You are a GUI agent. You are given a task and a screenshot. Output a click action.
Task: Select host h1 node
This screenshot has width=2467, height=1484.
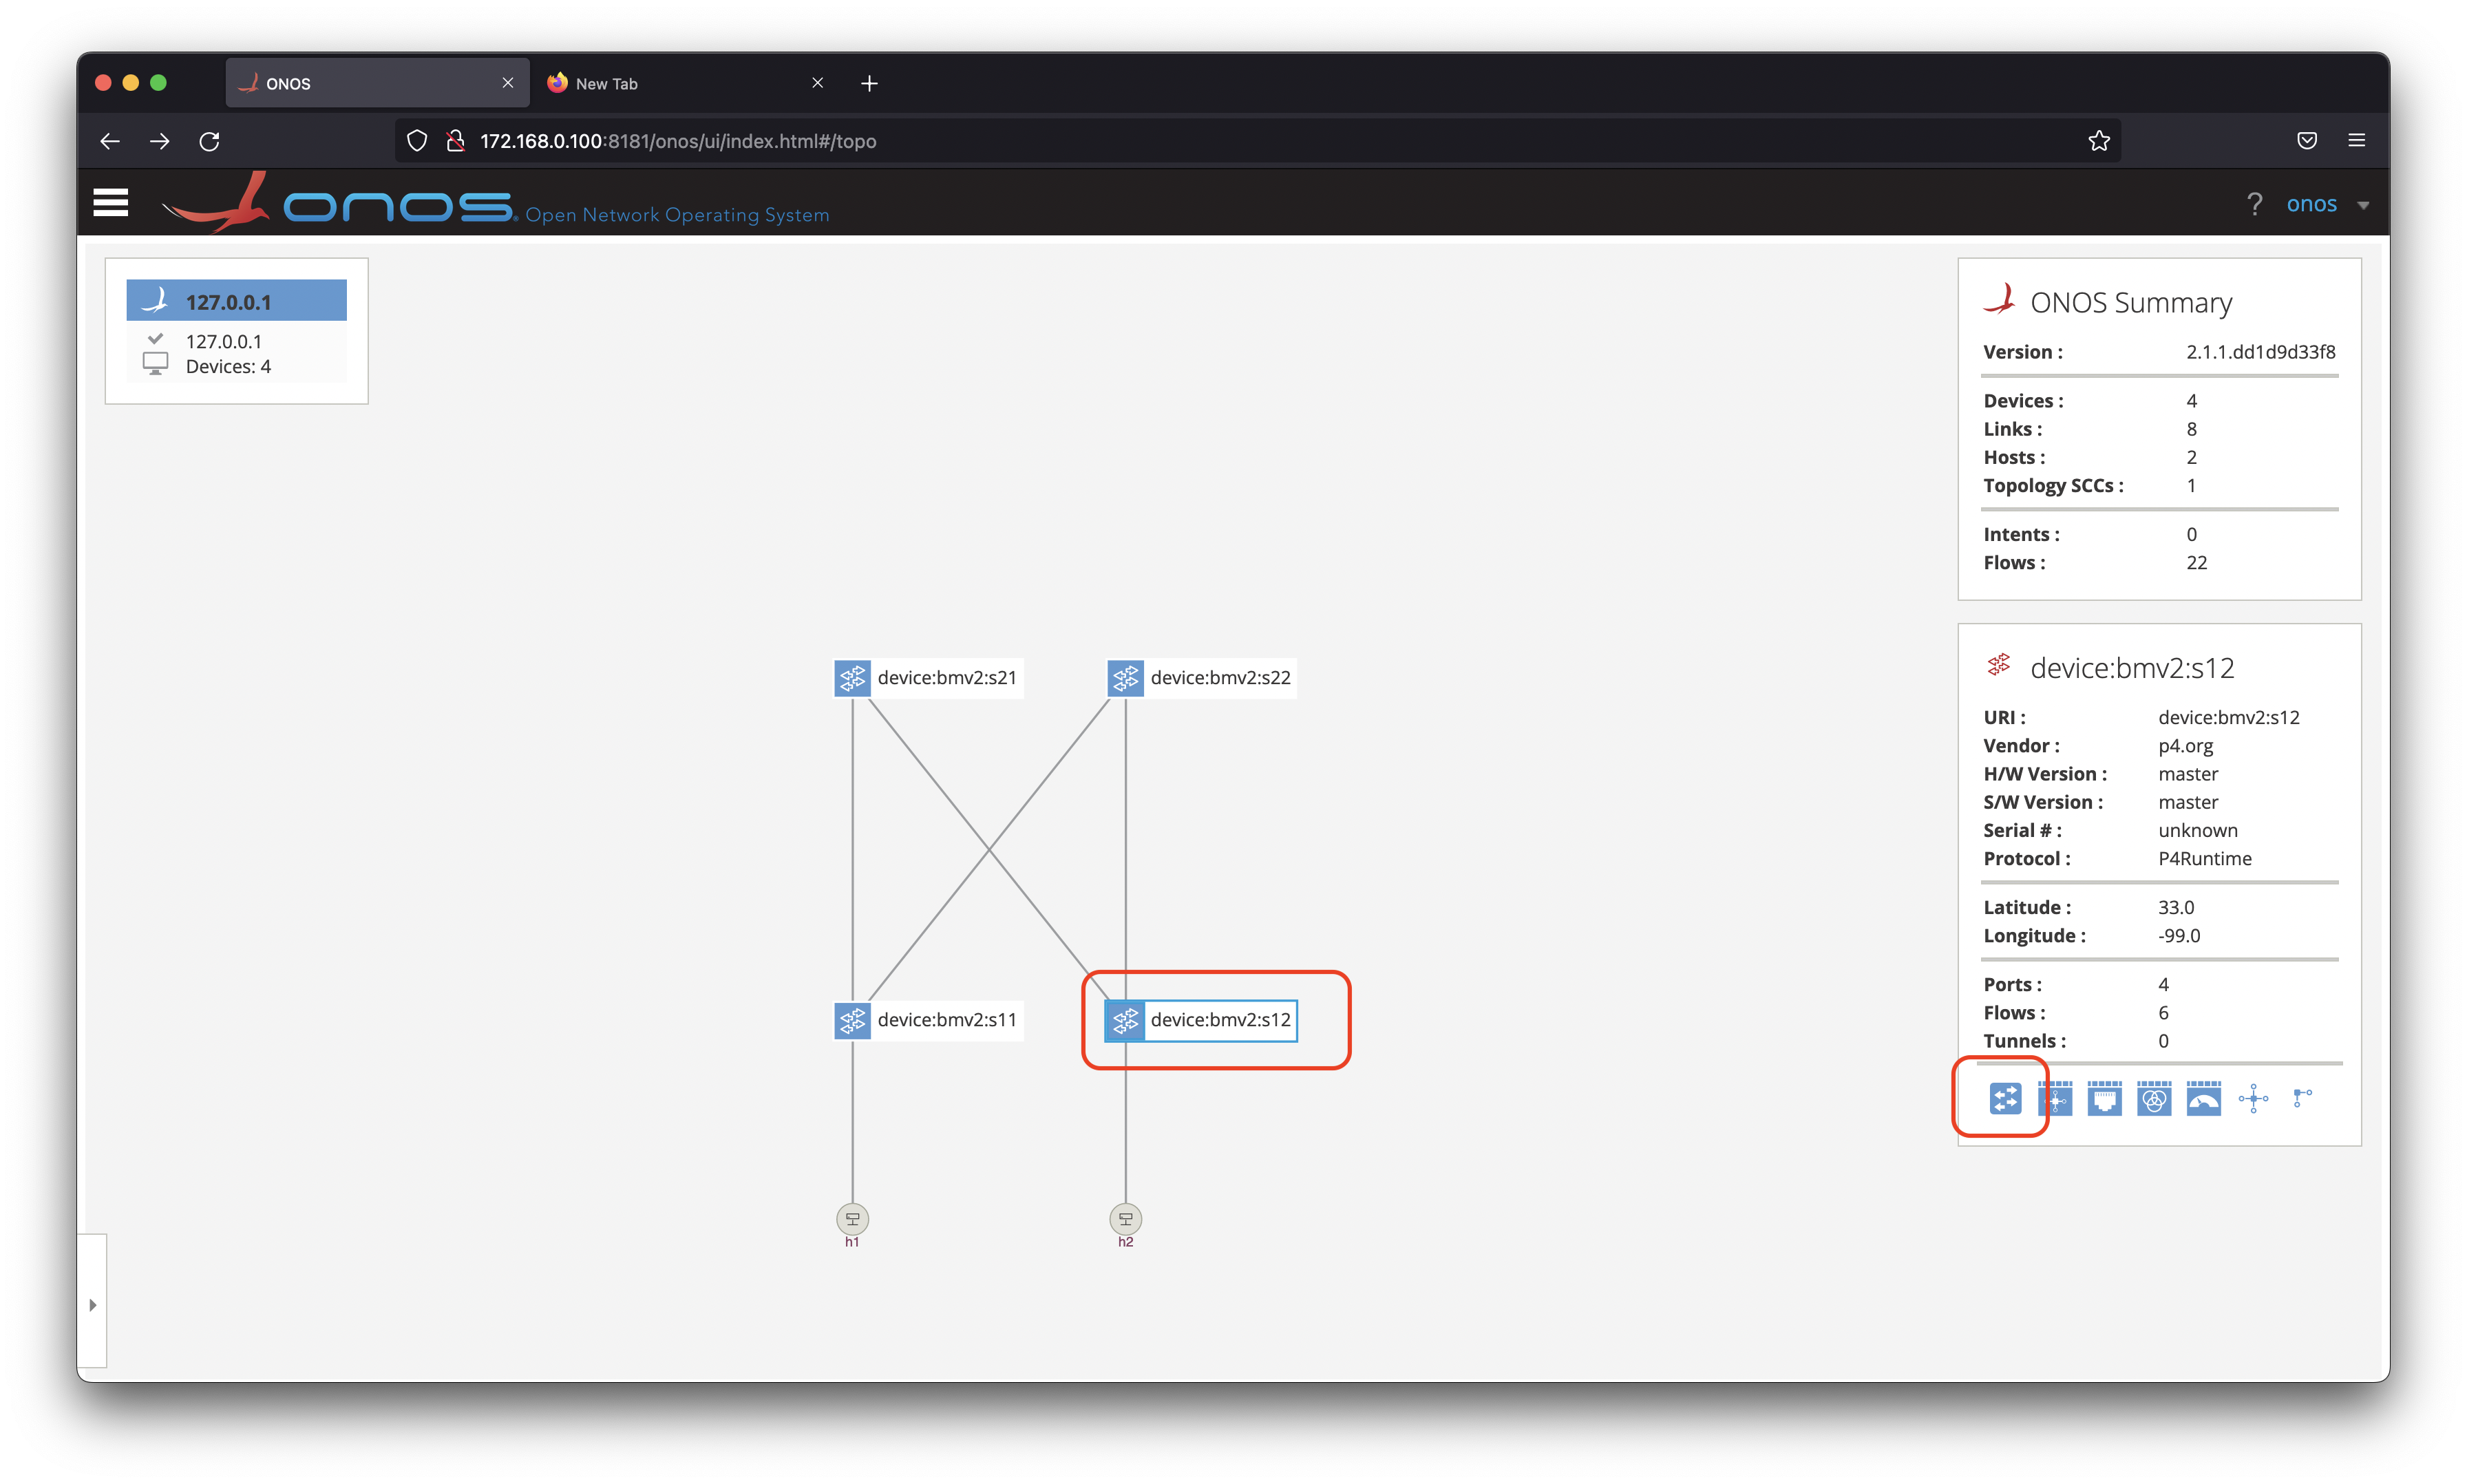click(x=852, y=1218)
